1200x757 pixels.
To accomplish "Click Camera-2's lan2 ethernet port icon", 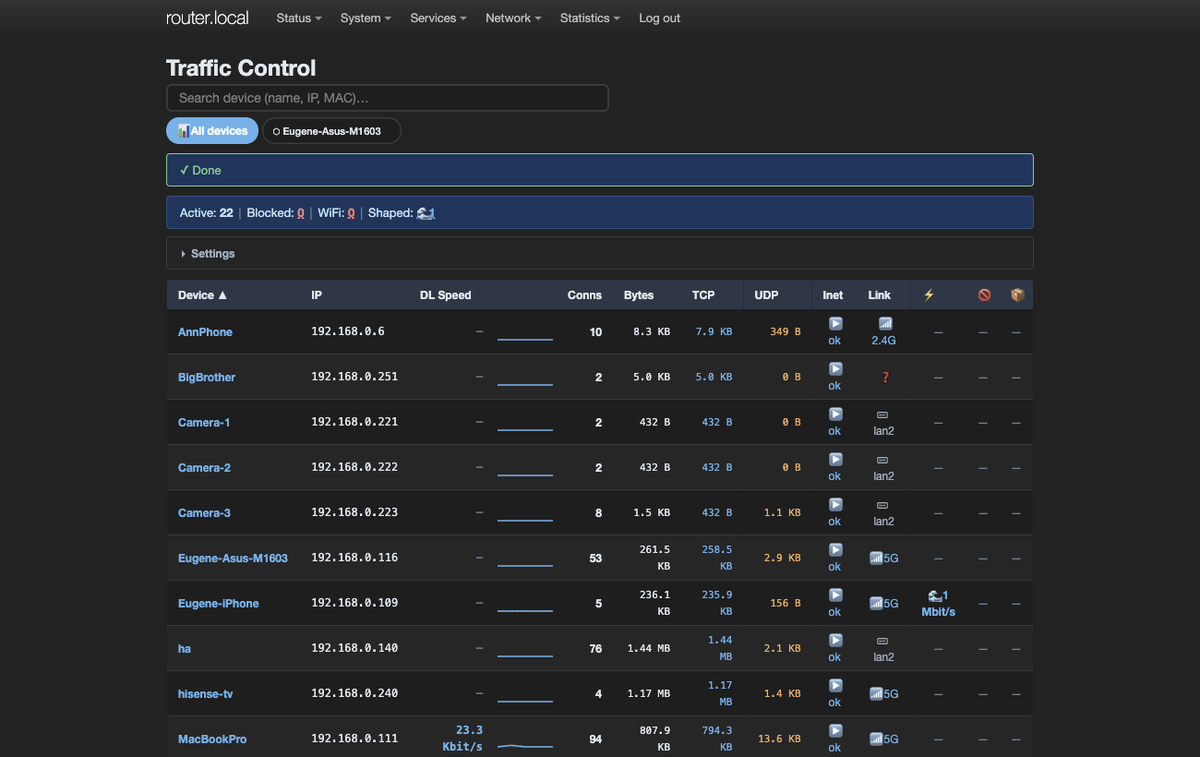I will [x=883, y=459].
